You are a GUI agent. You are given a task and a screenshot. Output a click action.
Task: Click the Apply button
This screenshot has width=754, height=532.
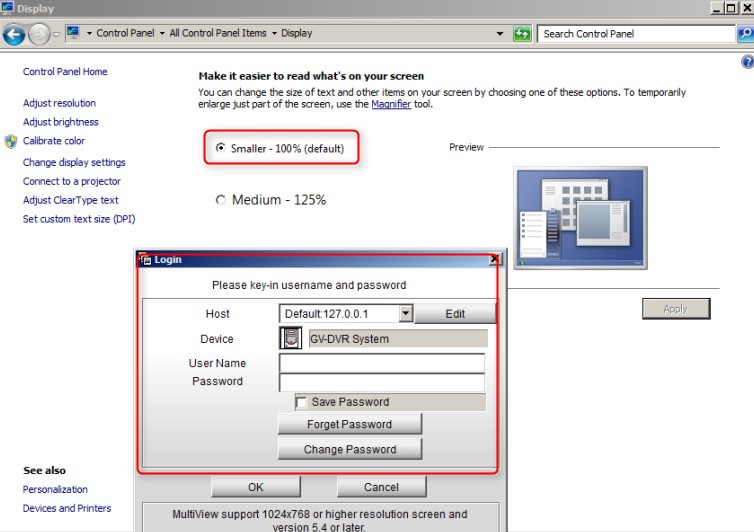point(676,309)
